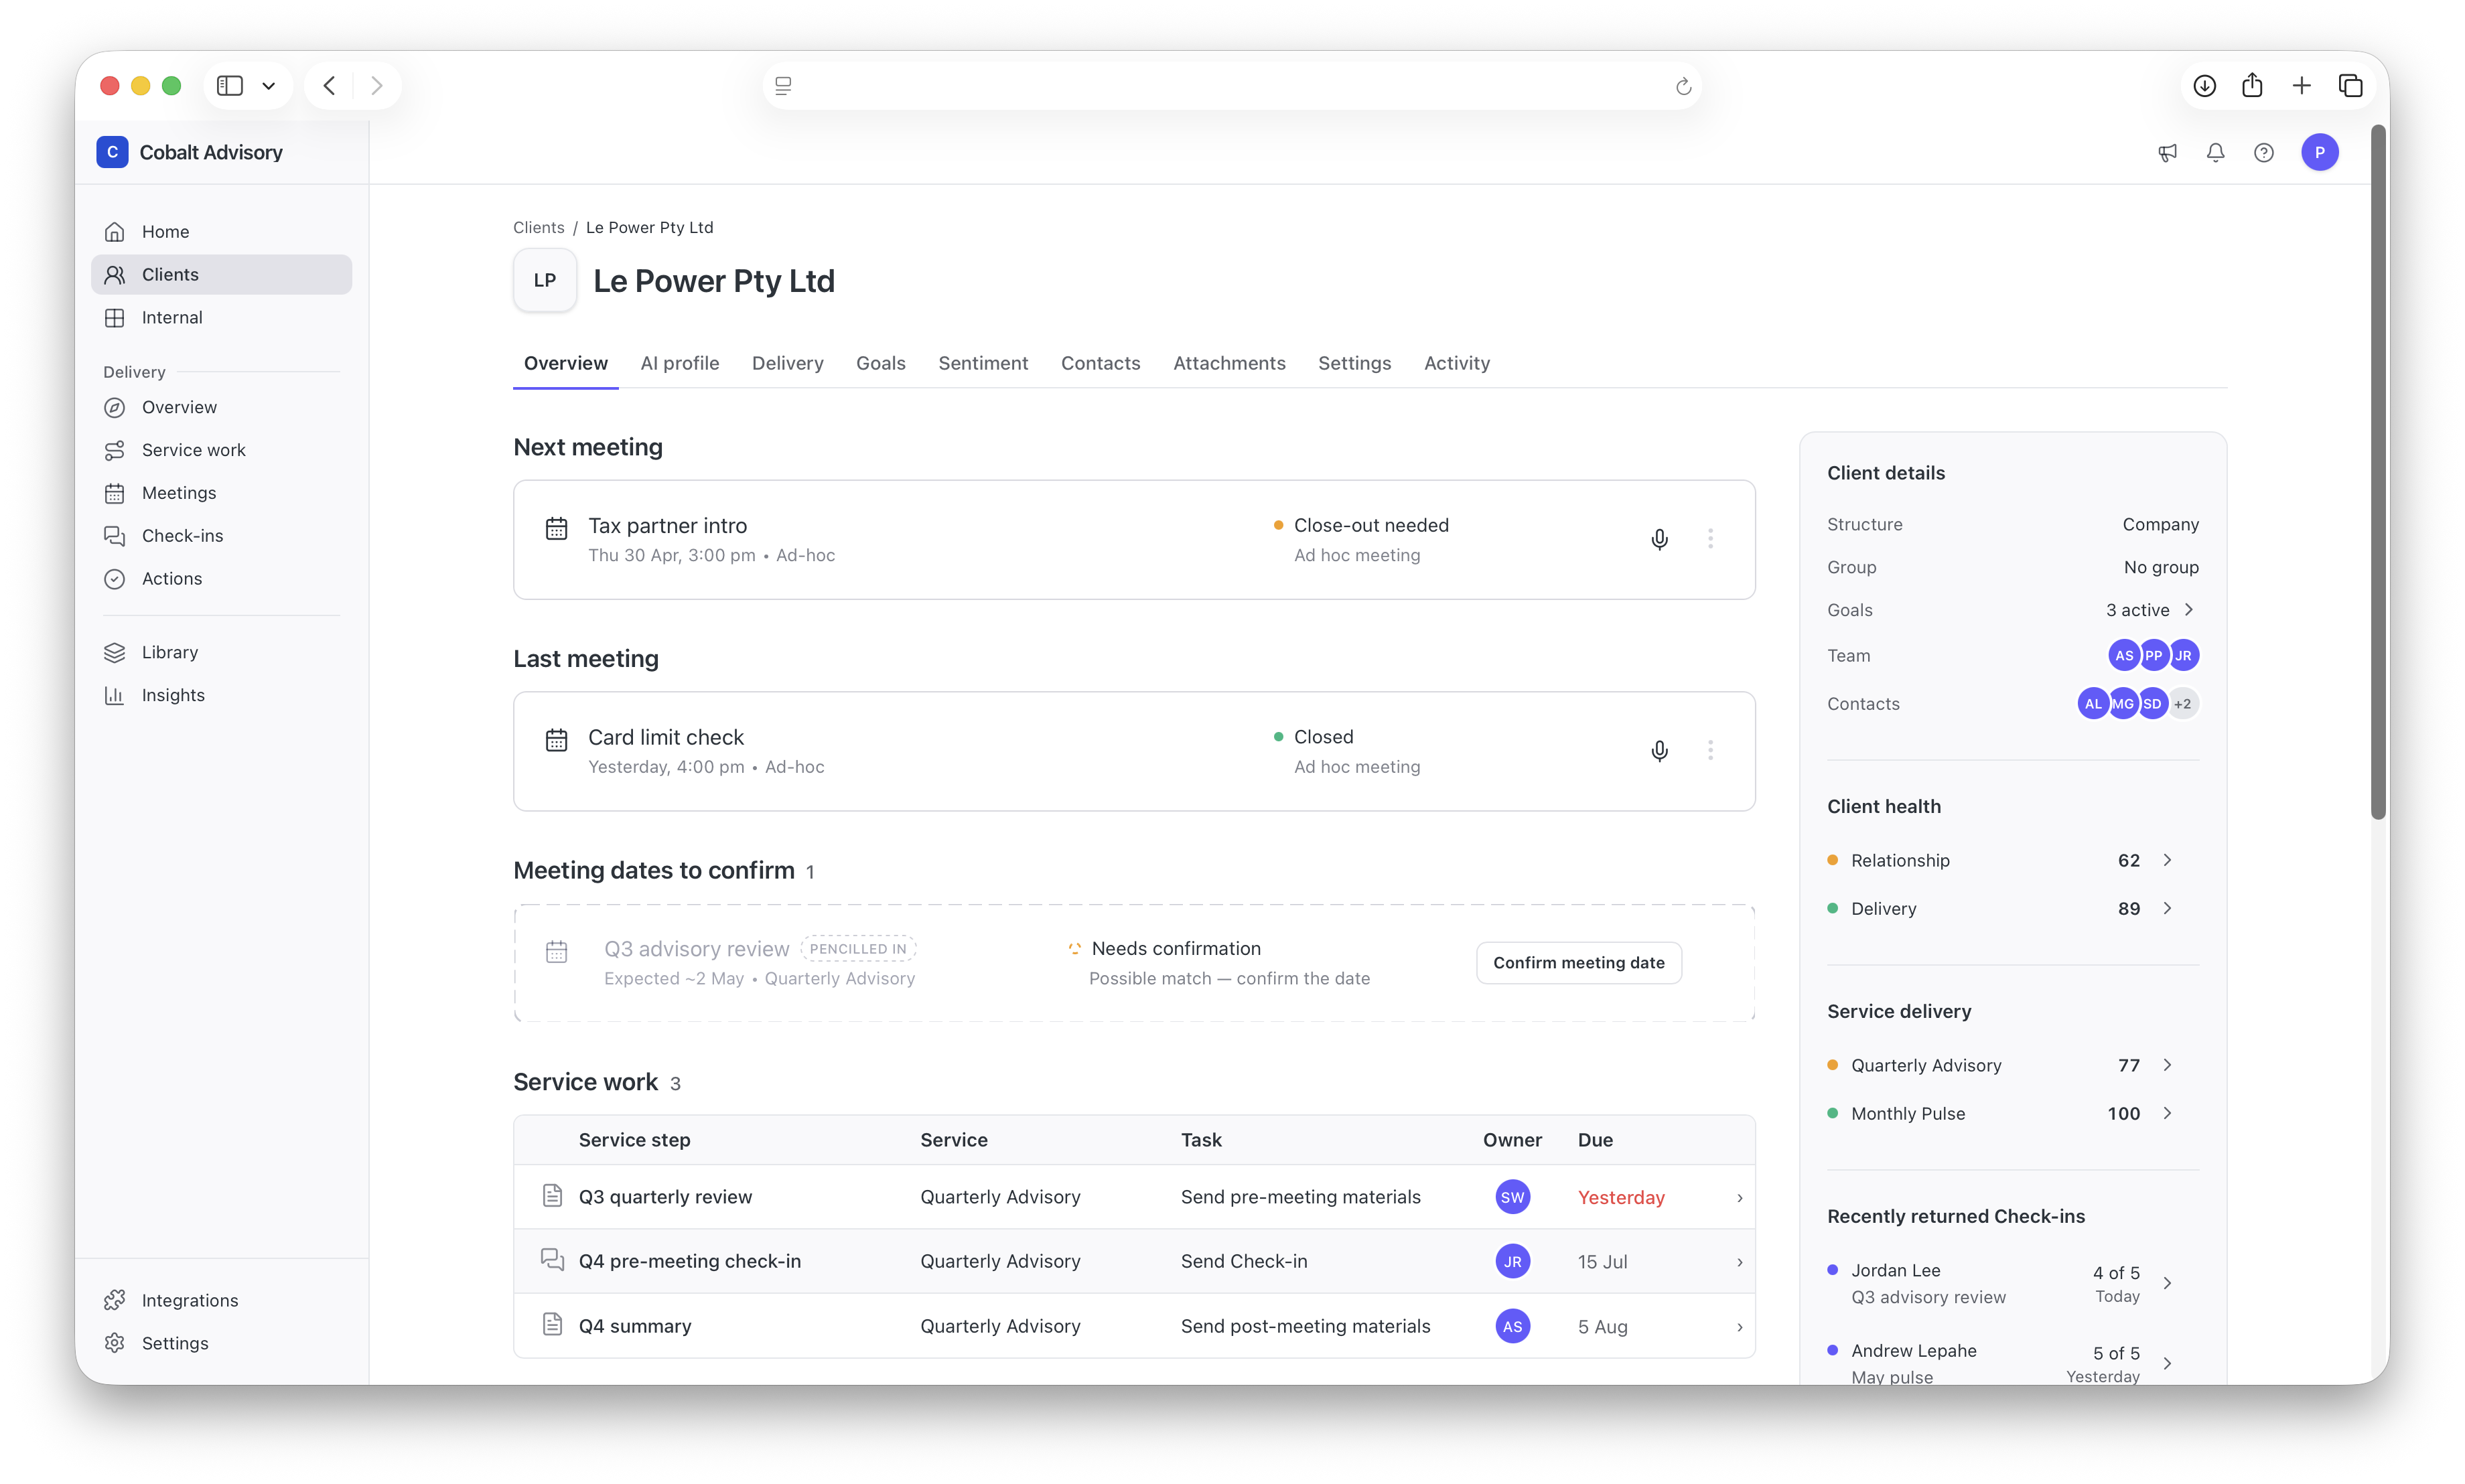The height and width of the screenshot is (1484, 2465).
Task: Click the +2 more contacts badge
Action: tap(2182, 704)
